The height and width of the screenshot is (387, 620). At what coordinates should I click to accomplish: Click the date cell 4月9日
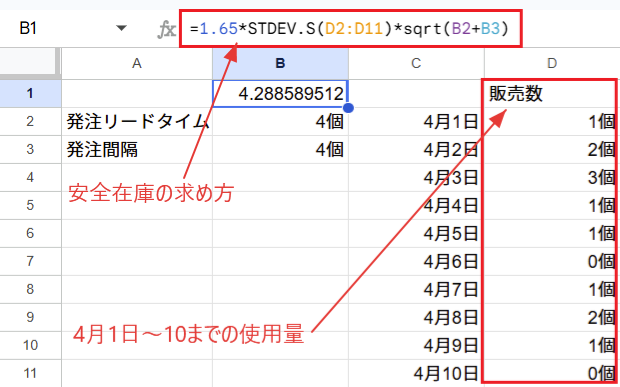click(x=416, y=345)
